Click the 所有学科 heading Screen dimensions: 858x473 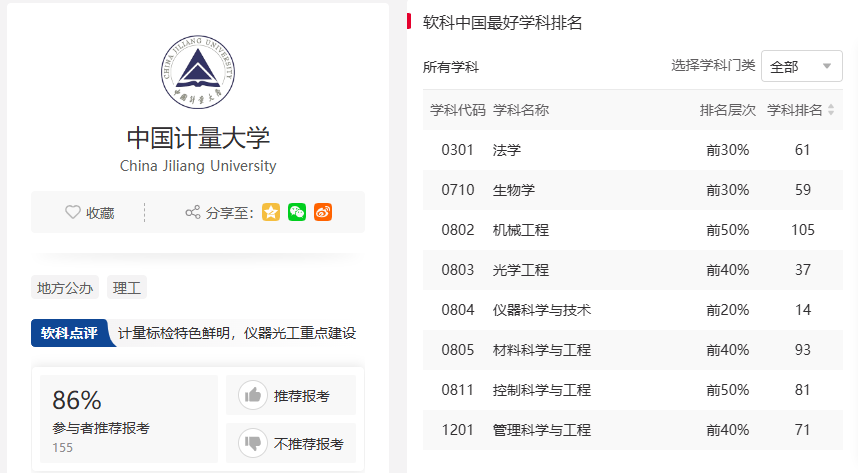coord(451,67)
